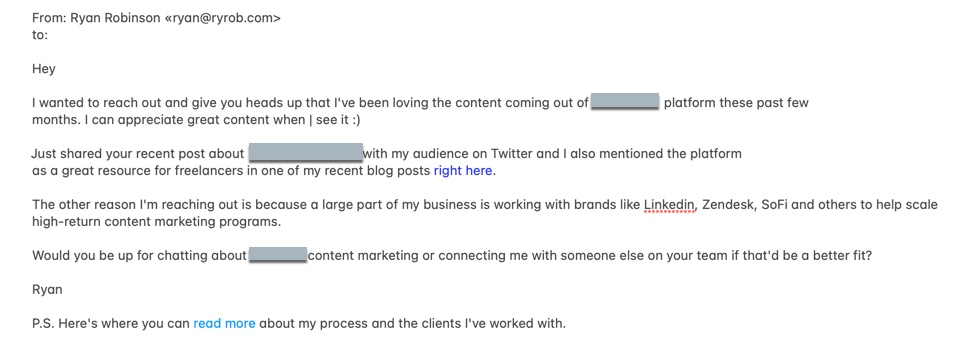The height and width of the screenshot is (360, 967).
Task: Click the redacted box before "platform these past few"
Action: click(x=625, y=102)
